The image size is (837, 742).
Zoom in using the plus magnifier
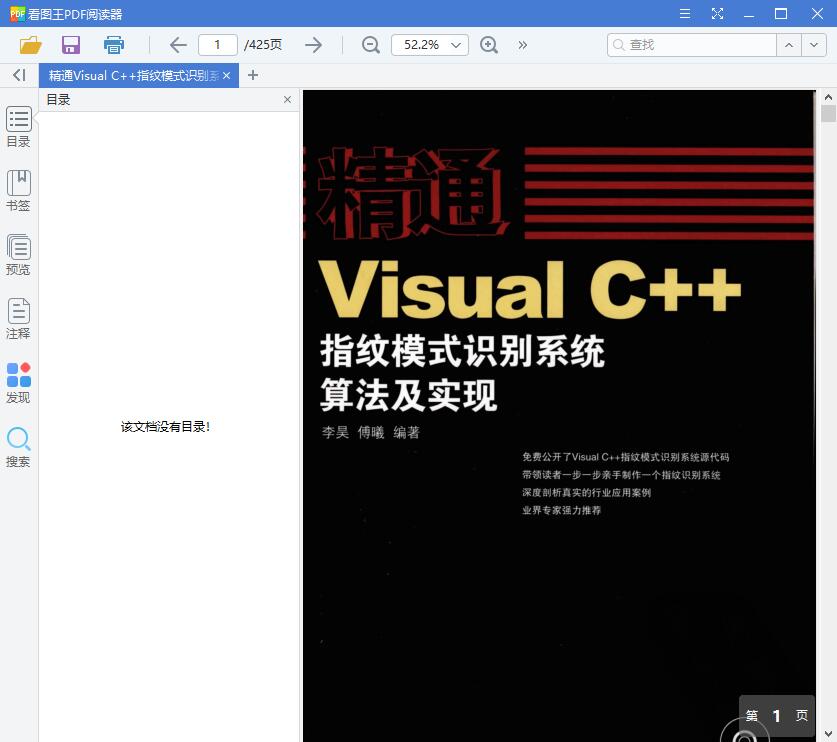[x=489, y=45]
